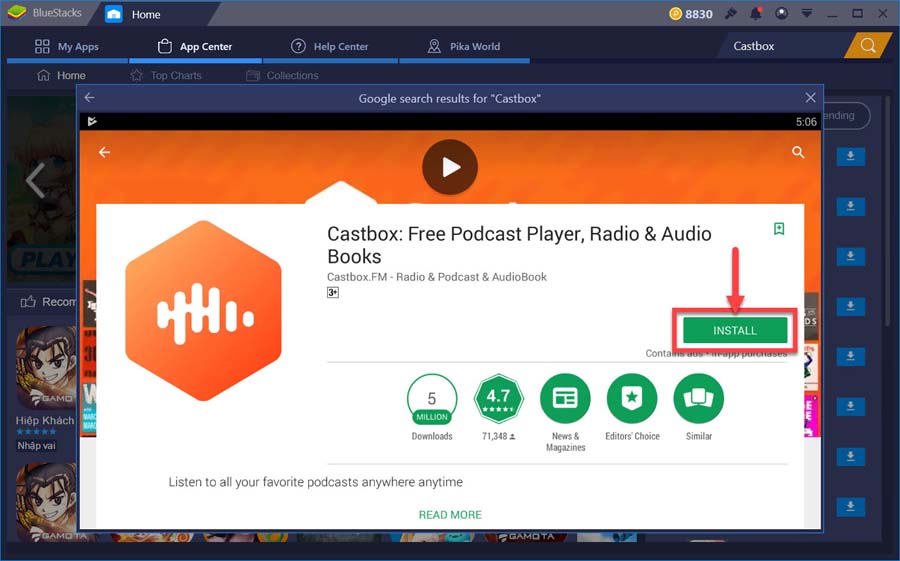Screen dimensions: 900x561
Task: Click the app title Castbox: Free Podcast Player
Action: tap(519, 245)
